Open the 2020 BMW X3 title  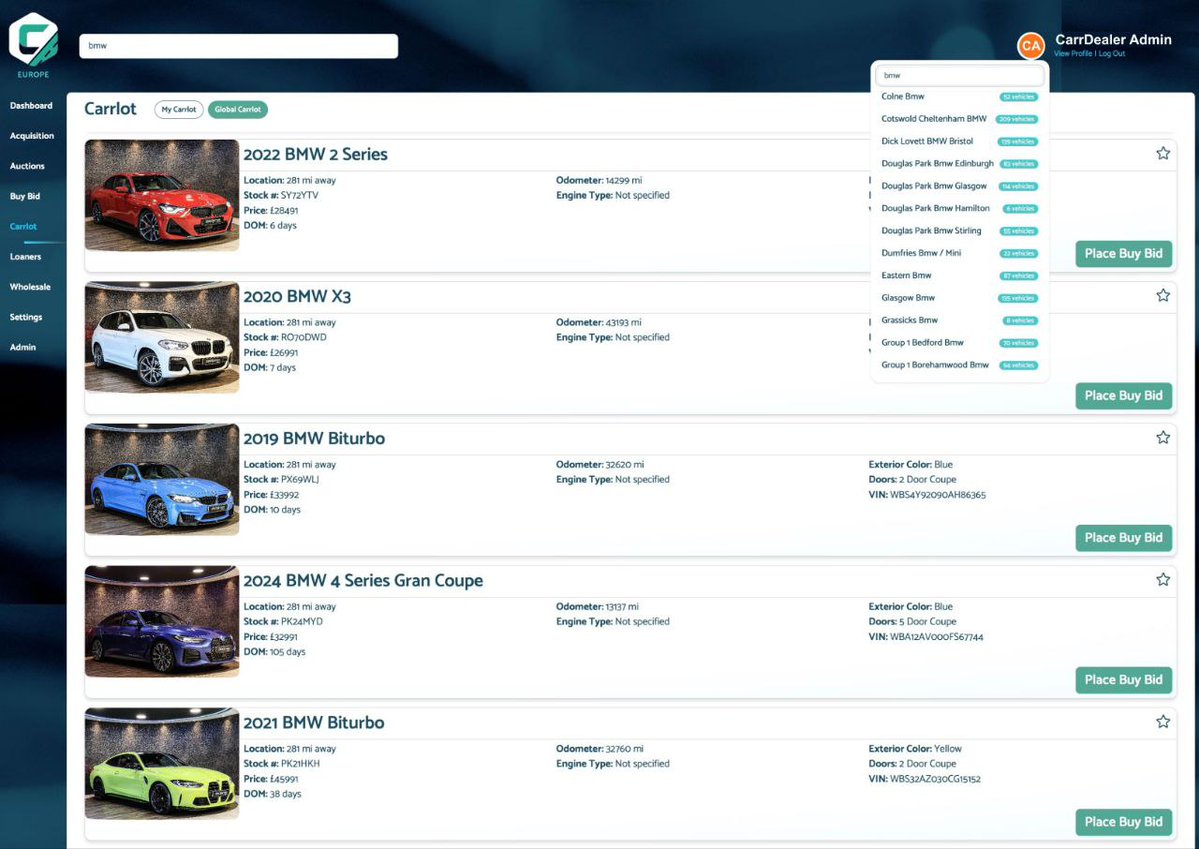coord(297,297)
